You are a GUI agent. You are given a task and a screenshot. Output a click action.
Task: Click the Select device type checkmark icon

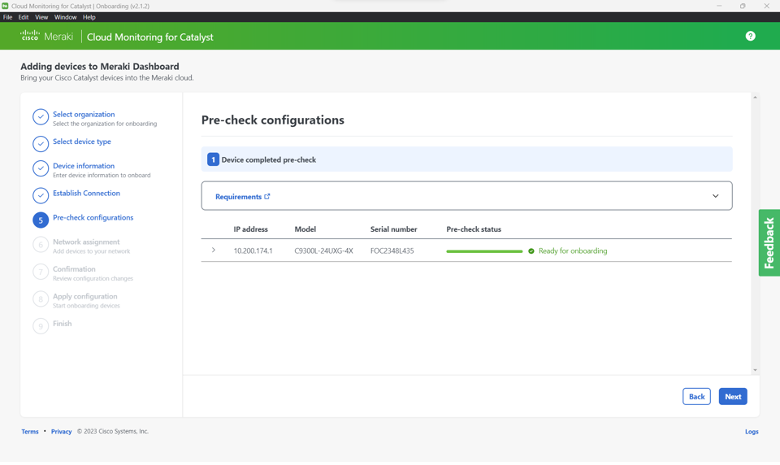pos(40,143)
